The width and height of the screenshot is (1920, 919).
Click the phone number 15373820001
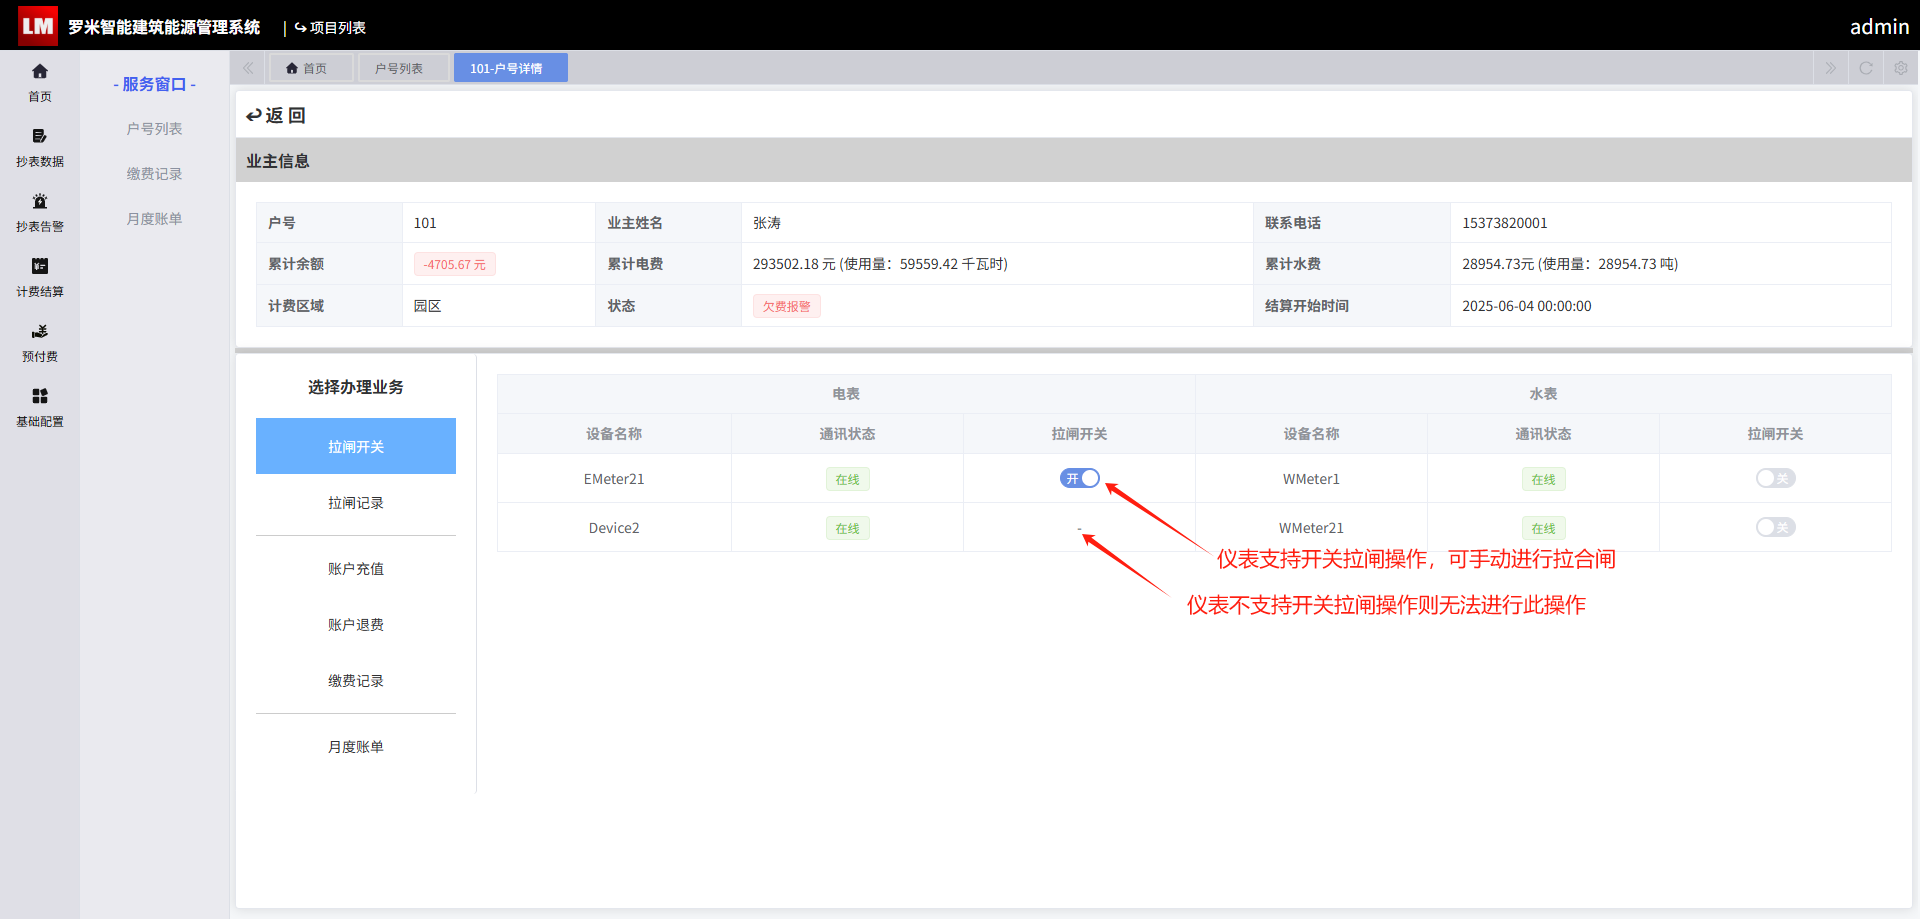pyautogui.click(x=1505, y=223)
